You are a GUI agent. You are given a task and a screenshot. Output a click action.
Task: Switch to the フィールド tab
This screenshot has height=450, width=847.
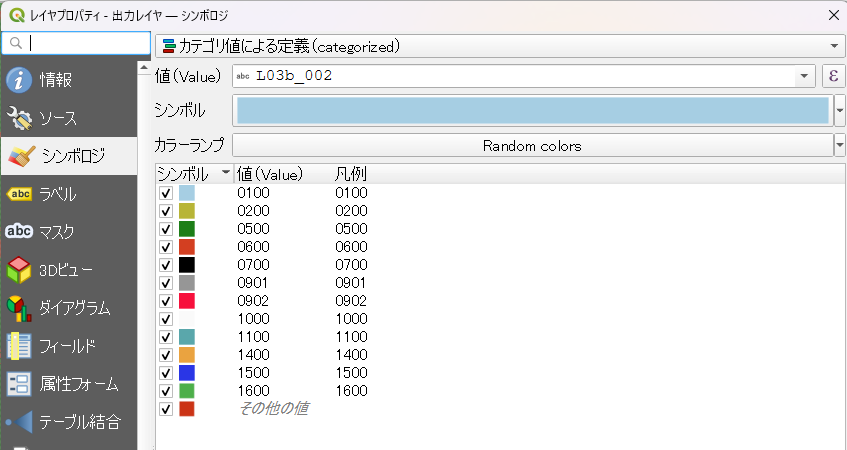click(x=68, y=346)
